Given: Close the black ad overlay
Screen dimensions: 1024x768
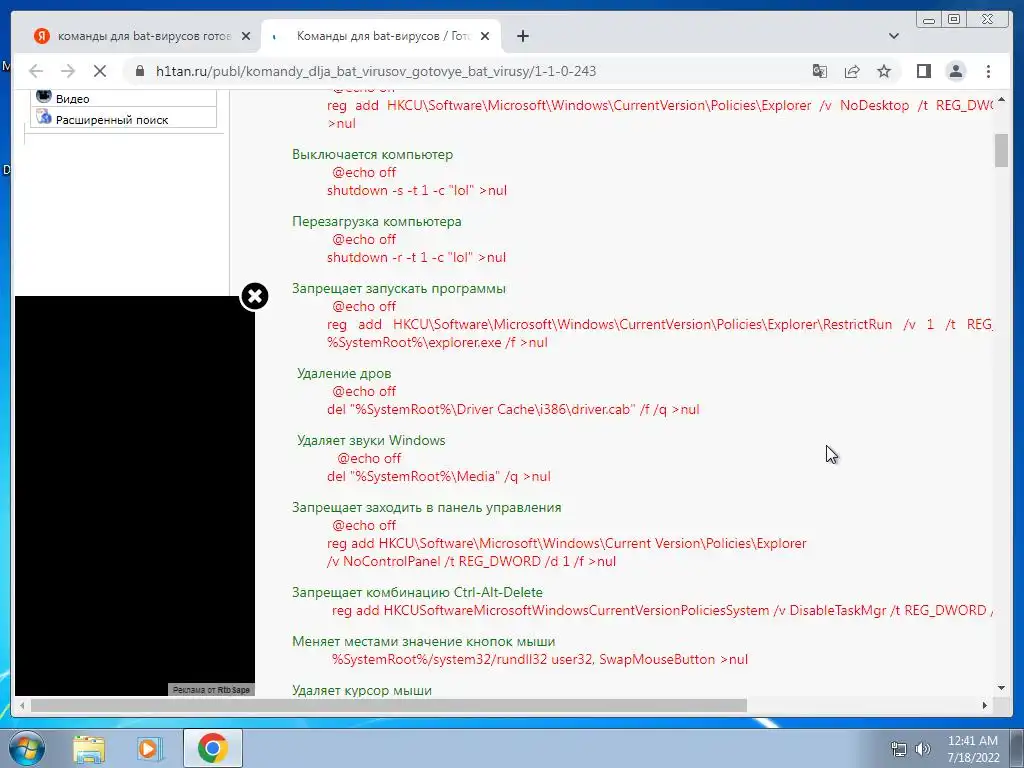Looking at the screenshot, I should click(255, 296).
